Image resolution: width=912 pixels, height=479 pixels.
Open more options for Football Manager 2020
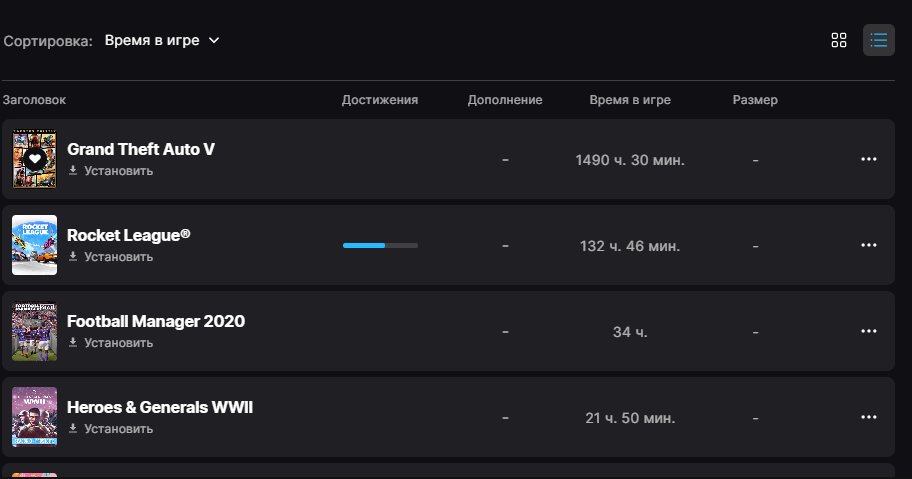click(868, 331)
